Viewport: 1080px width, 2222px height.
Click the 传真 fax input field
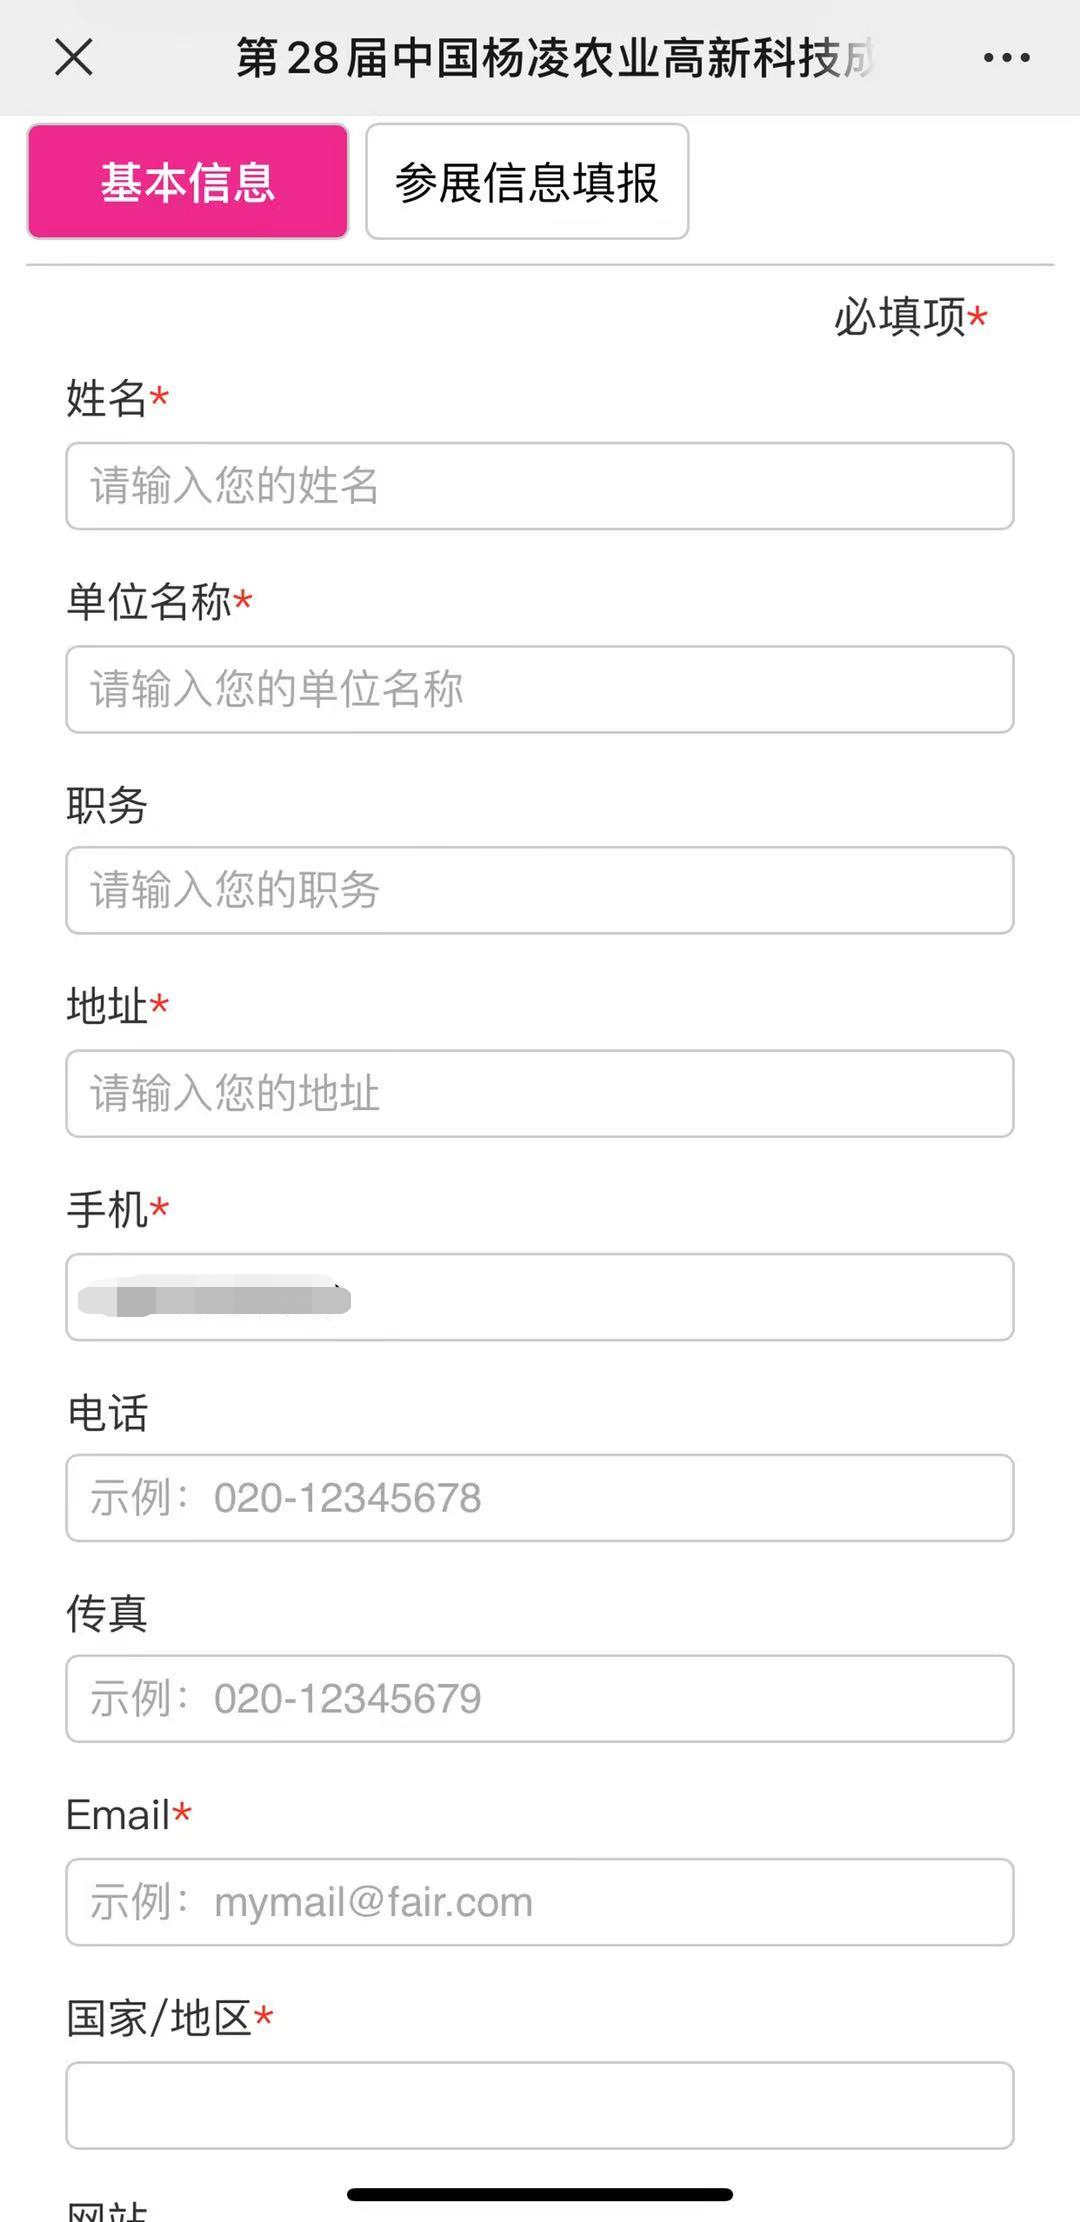[540, 1699]
